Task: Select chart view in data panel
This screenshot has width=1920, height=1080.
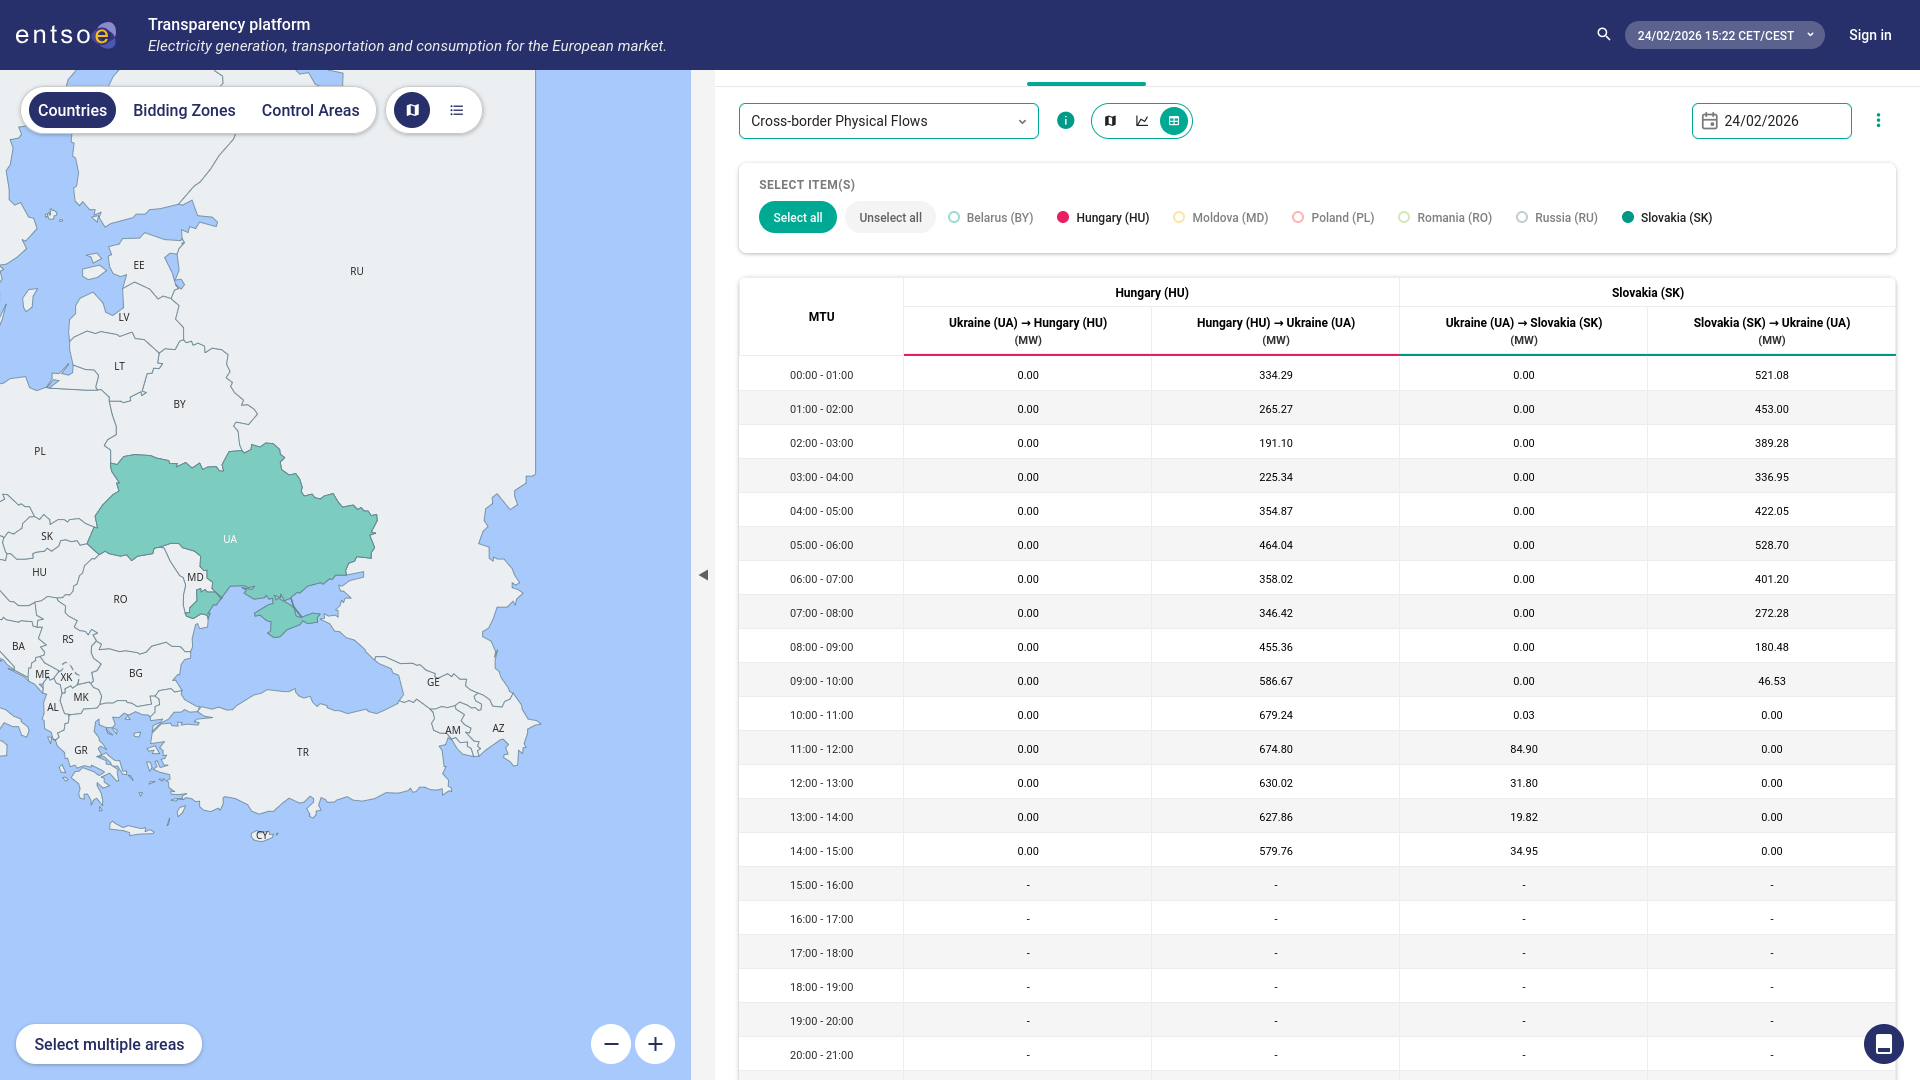Action: (1142, 121)
